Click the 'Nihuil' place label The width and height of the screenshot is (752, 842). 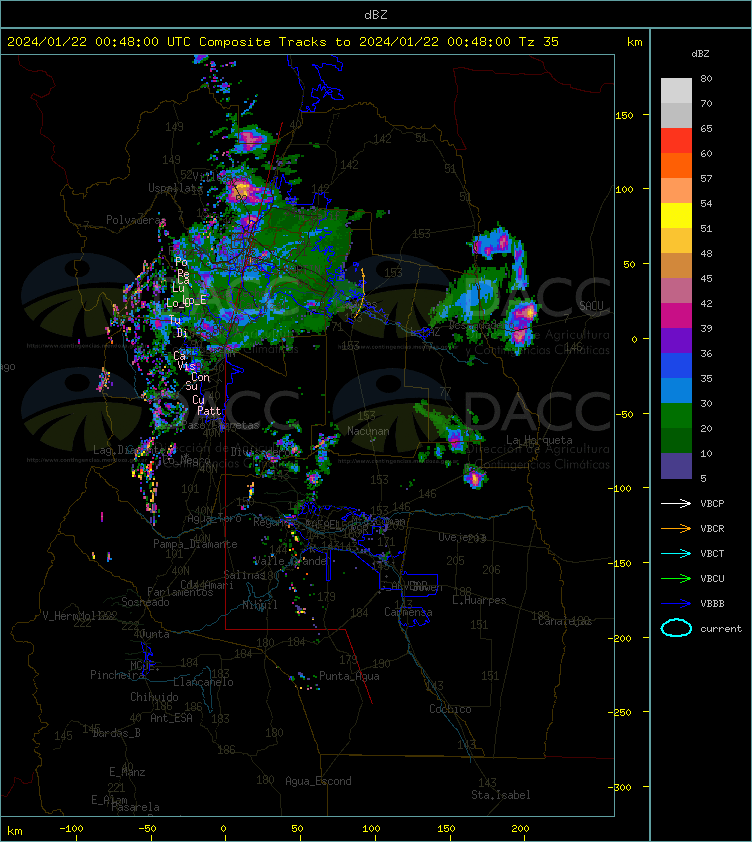(x=260, y=605)
